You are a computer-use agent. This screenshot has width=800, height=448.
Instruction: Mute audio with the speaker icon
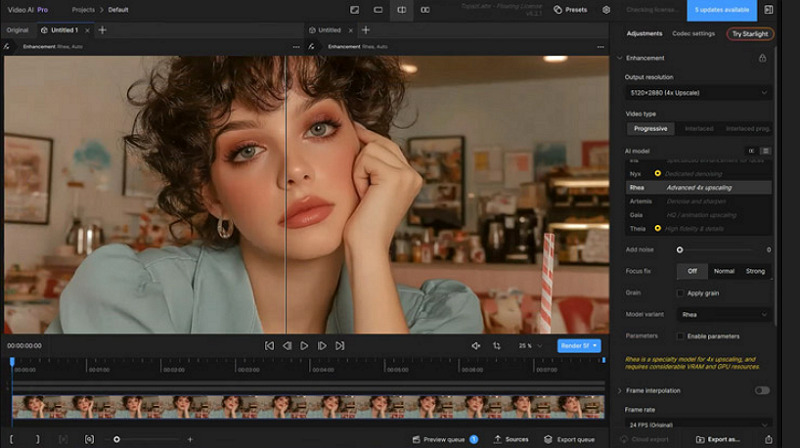pyautogui.click(x=476, y=346)
